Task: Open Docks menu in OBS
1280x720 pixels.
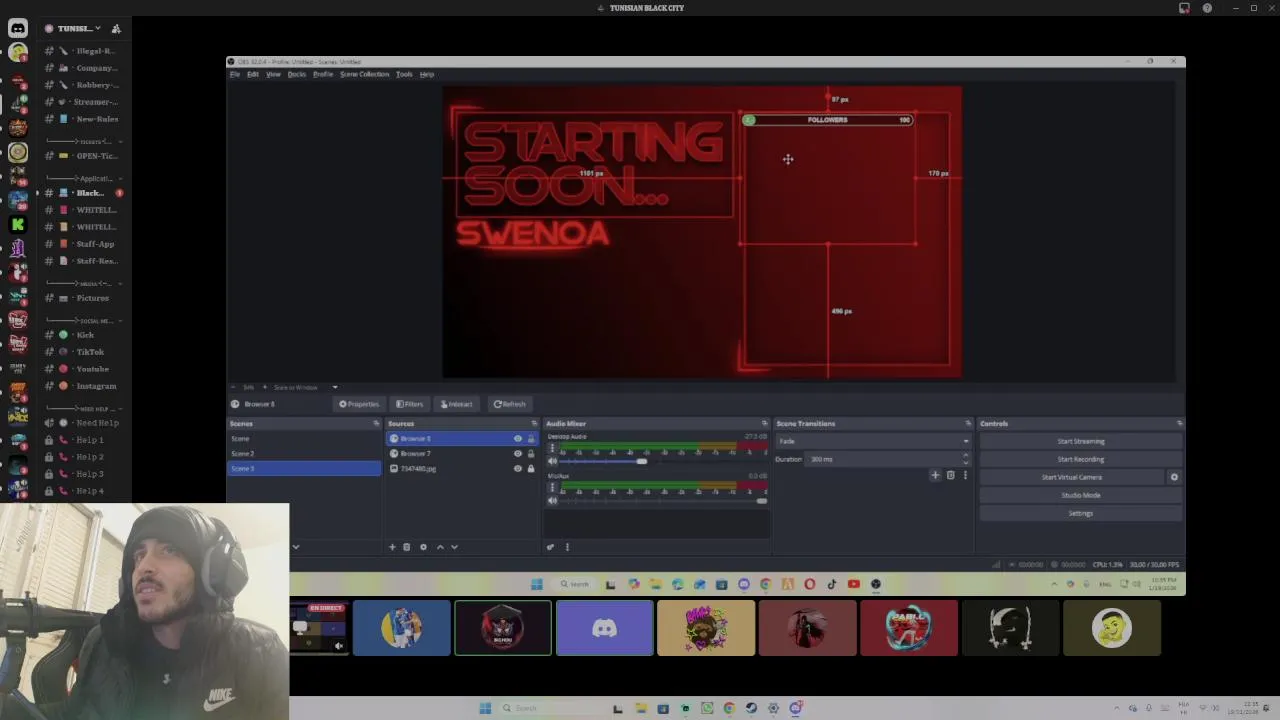Action: pos(297,74)
